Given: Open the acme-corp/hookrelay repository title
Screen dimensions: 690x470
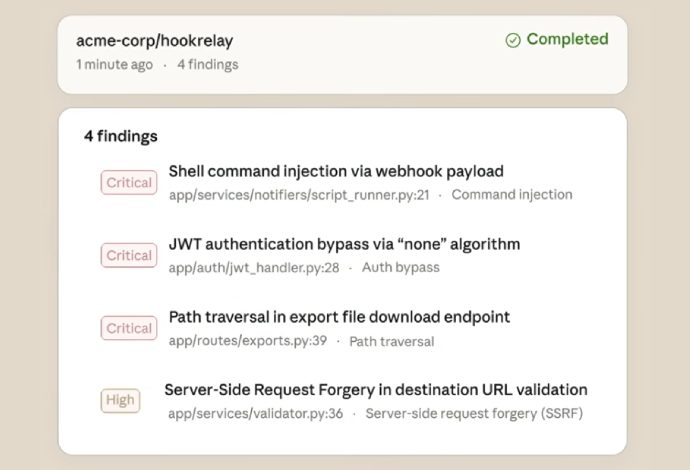Looking at the screenshot, I should 155,41.
